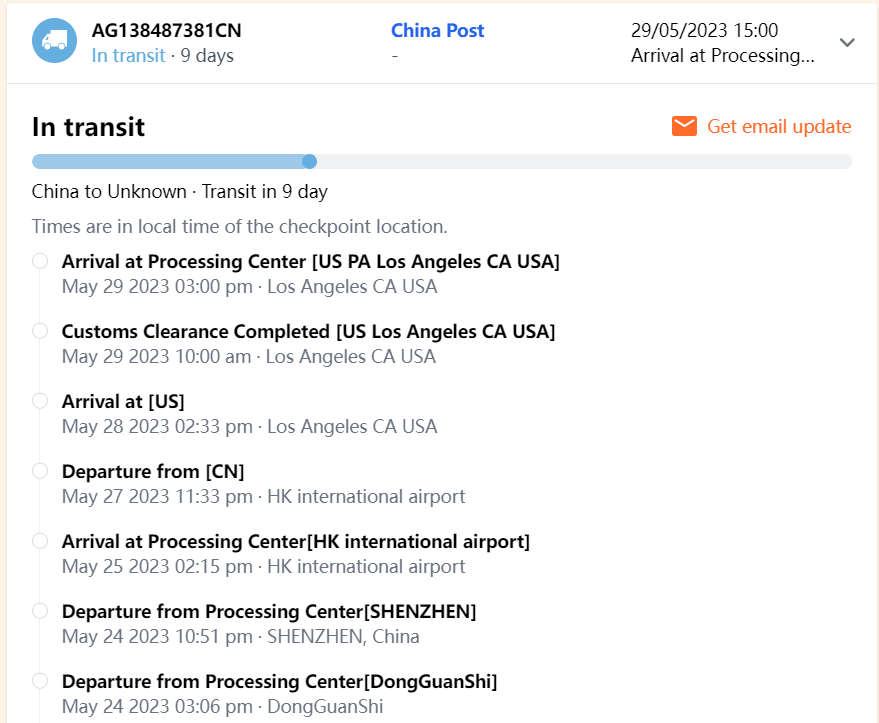Click the Arrival at [US] checkpoint marker
The width and height of the screenshot is (879, 723).
(x=40, y=401)
